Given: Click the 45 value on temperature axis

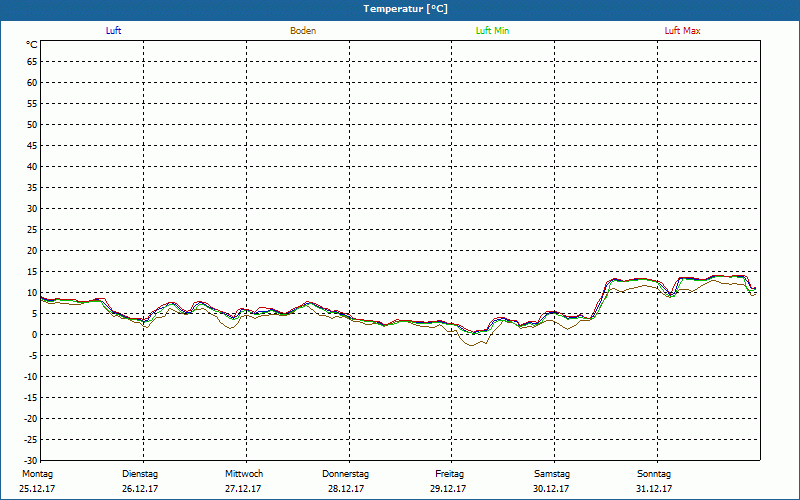Looking at the screenshot, I should tap(32, 146).
